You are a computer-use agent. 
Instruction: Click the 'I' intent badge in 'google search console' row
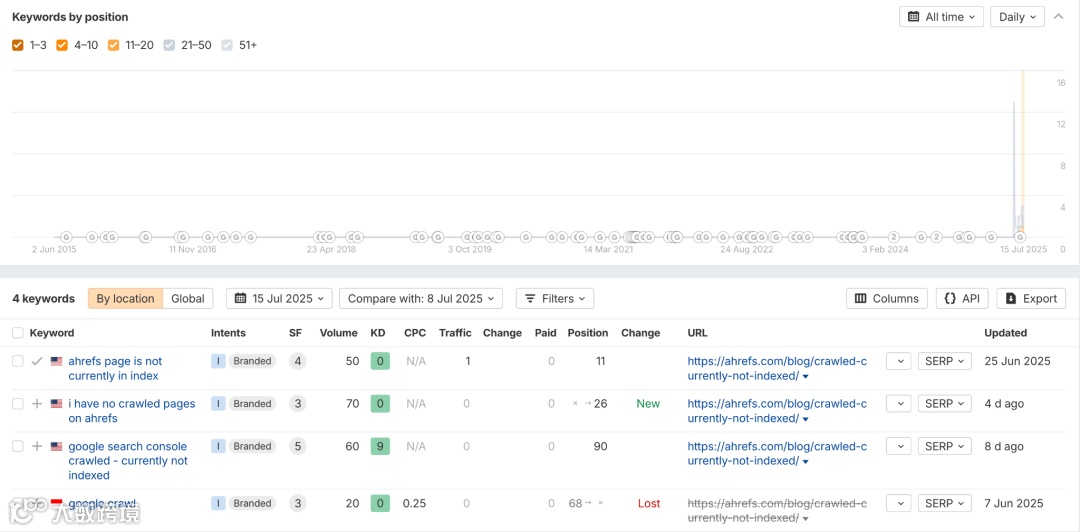(x=218, y=447)
